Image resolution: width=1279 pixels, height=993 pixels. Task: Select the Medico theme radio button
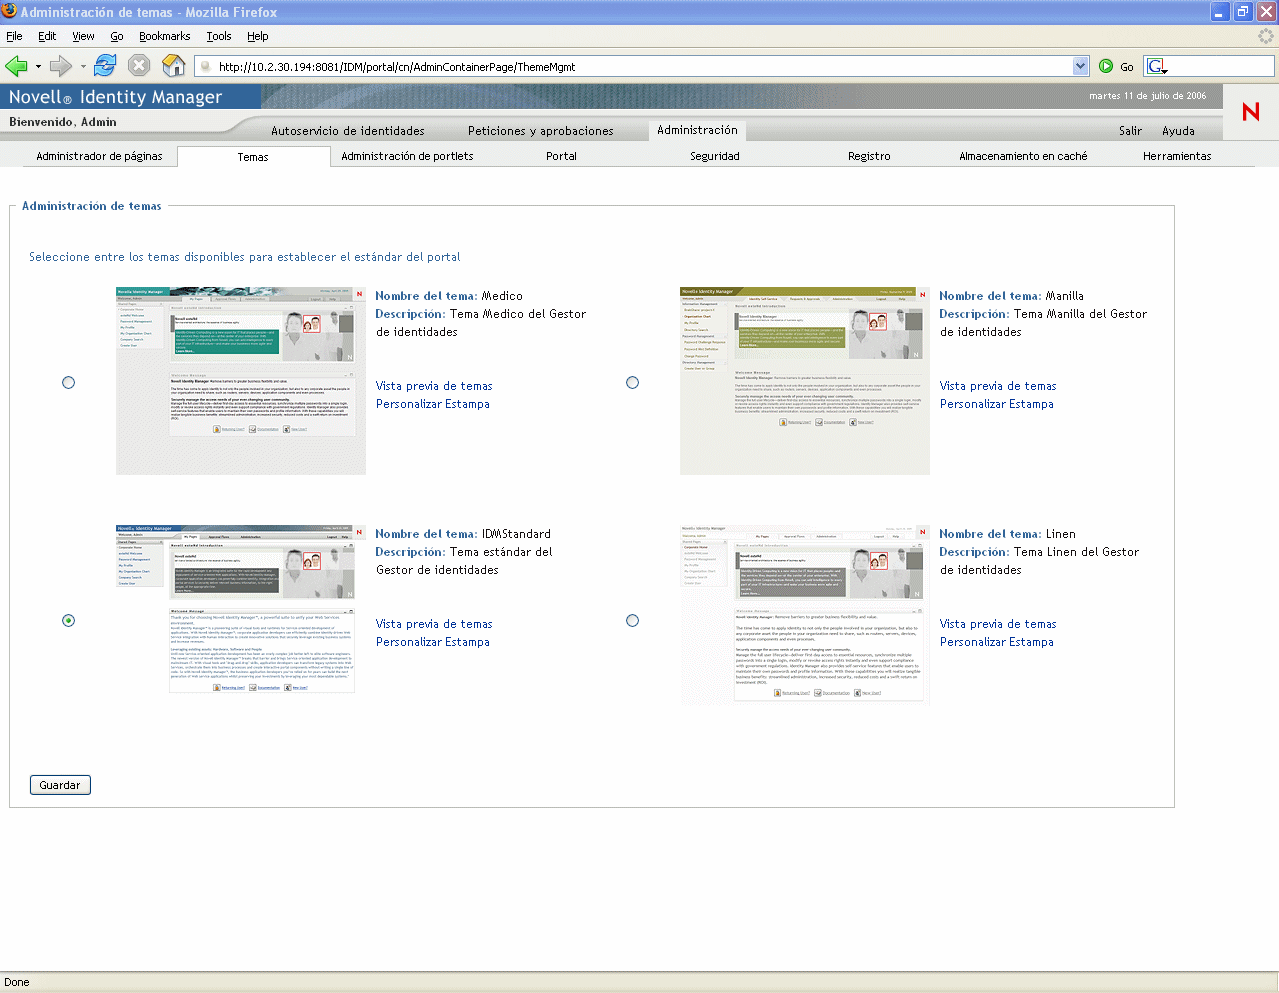[68, 382]
